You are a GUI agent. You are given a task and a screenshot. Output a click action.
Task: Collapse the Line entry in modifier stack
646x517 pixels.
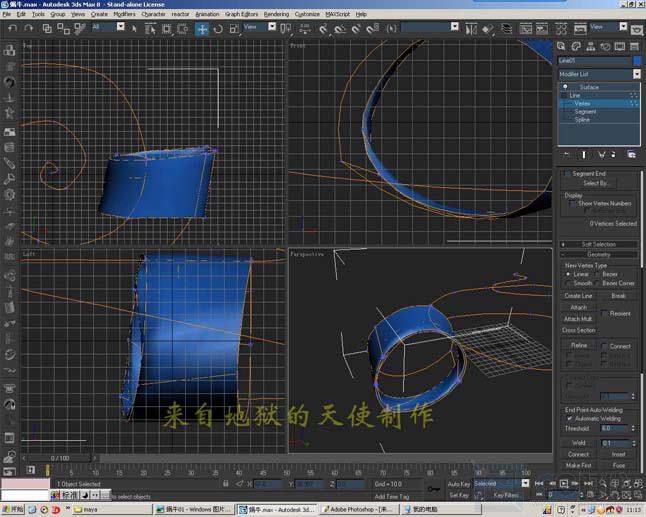564,96
